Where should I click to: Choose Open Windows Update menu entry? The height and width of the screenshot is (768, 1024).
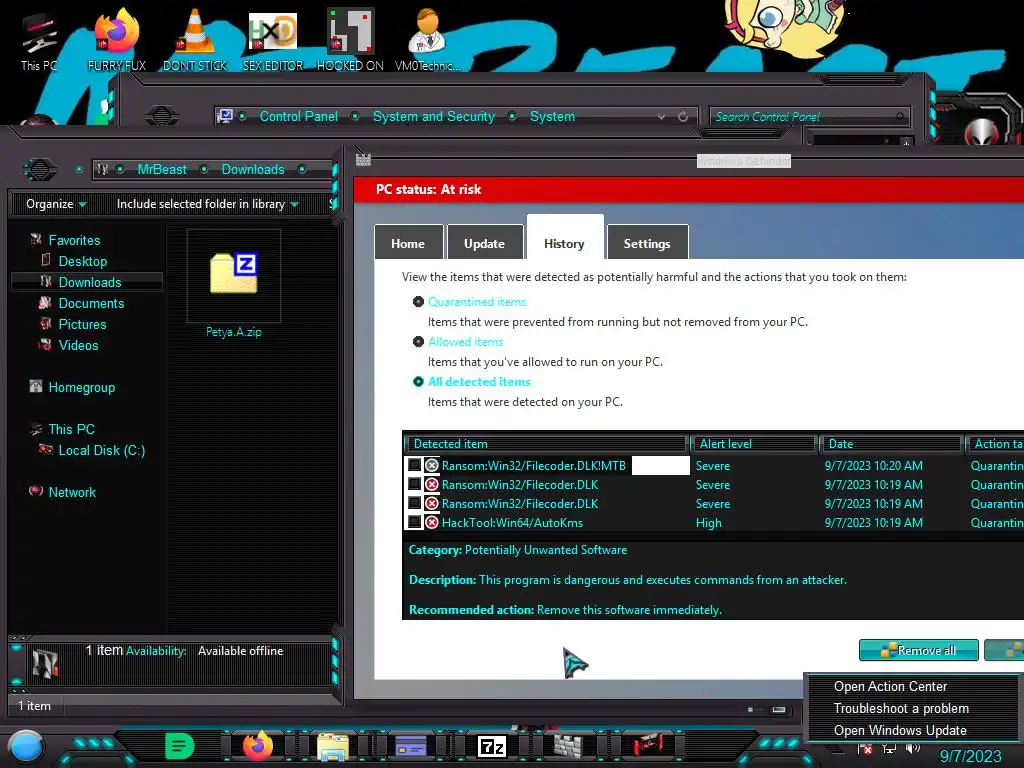pos(900,731)
